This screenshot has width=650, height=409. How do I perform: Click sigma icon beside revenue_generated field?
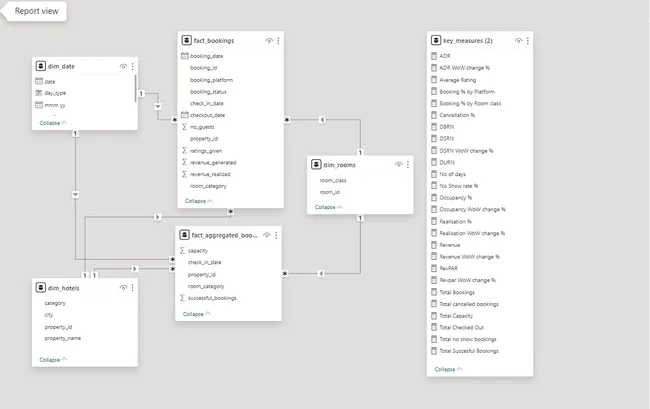[184, 162]
